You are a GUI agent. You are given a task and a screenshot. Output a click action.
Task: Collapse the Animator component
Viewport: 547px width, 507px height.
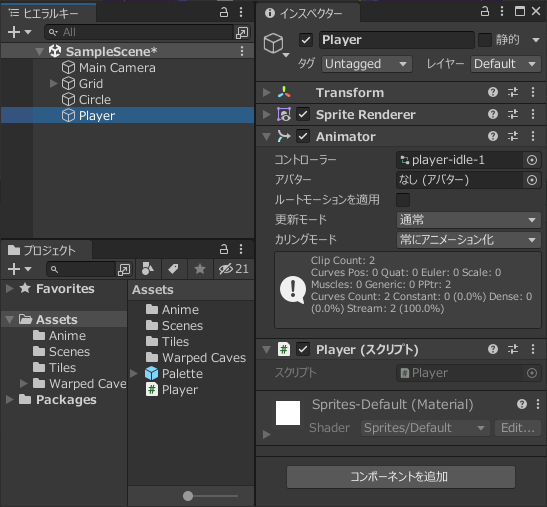pos(267,136)
